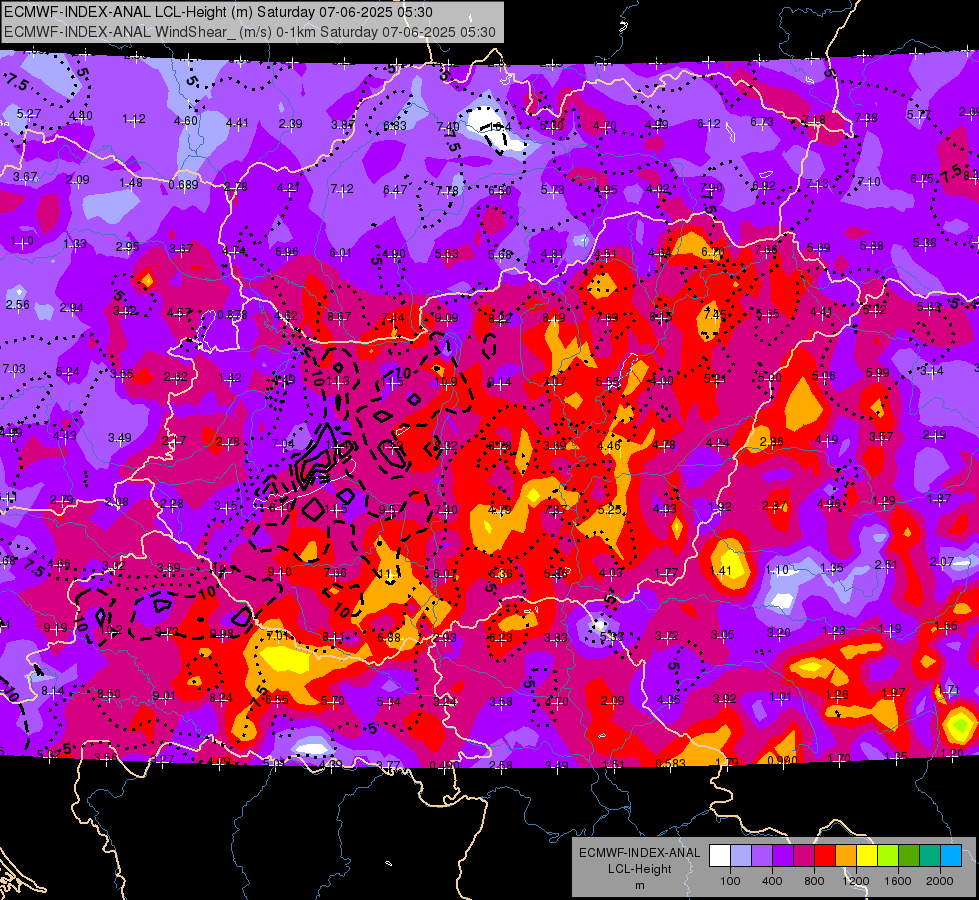
Task: Click the wind shear value 6.55
Action: tap(277, 700)
